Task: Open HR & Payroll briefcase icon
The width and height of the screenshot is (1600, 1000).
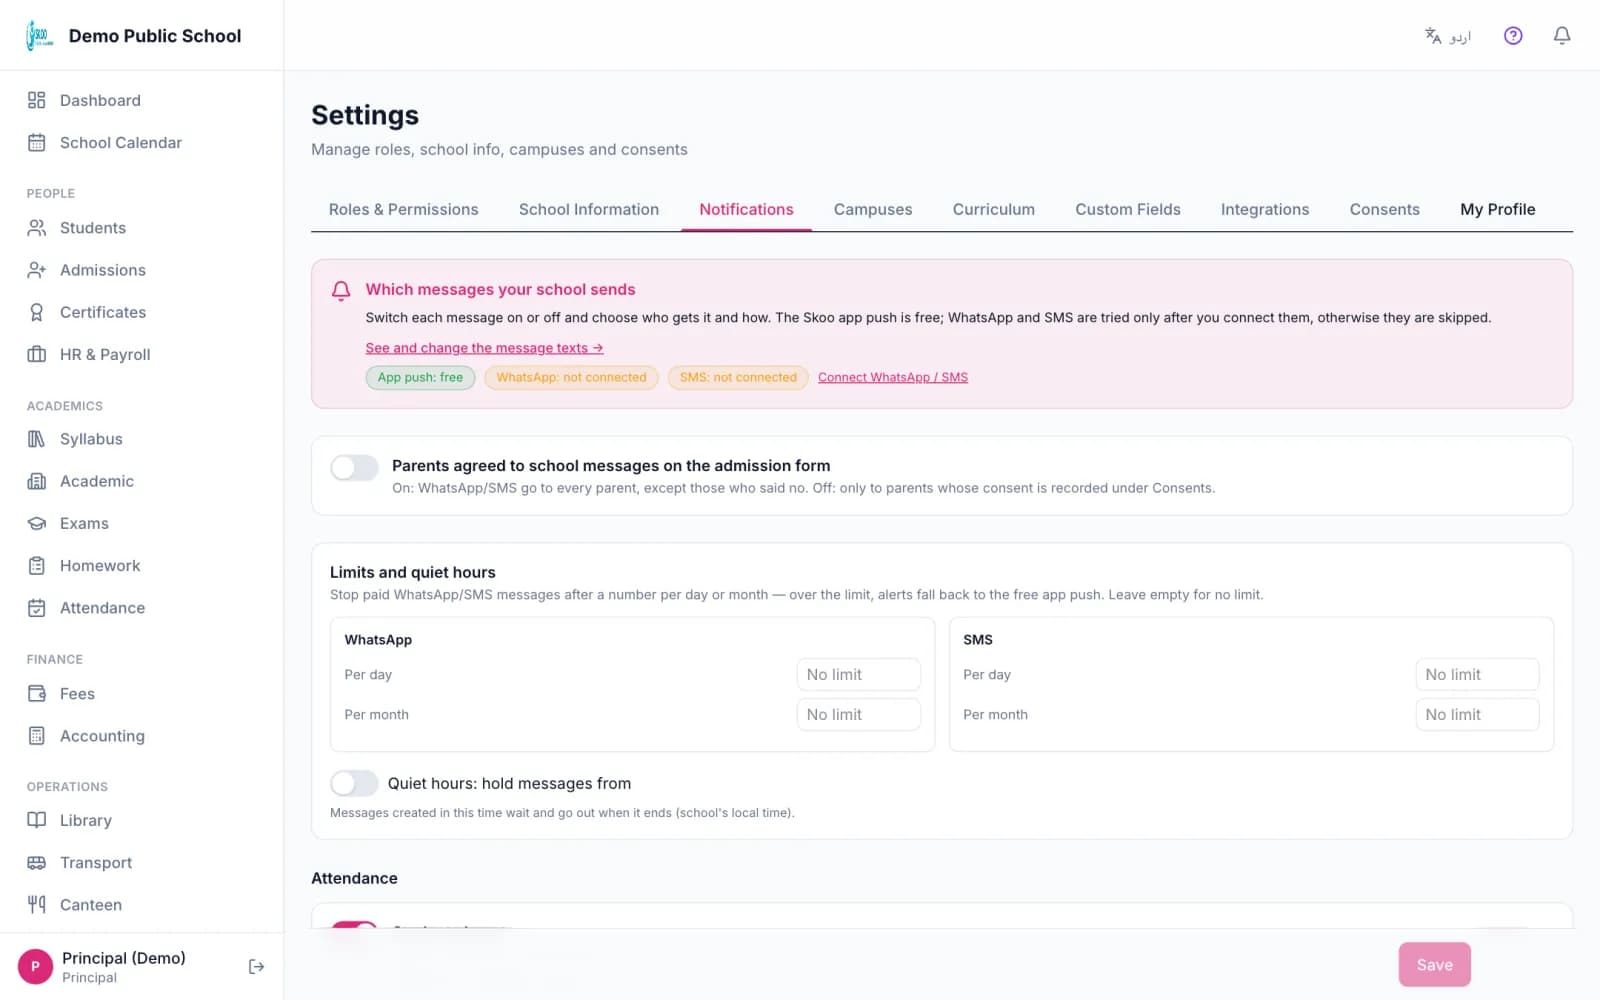Action: pos(37,354)
